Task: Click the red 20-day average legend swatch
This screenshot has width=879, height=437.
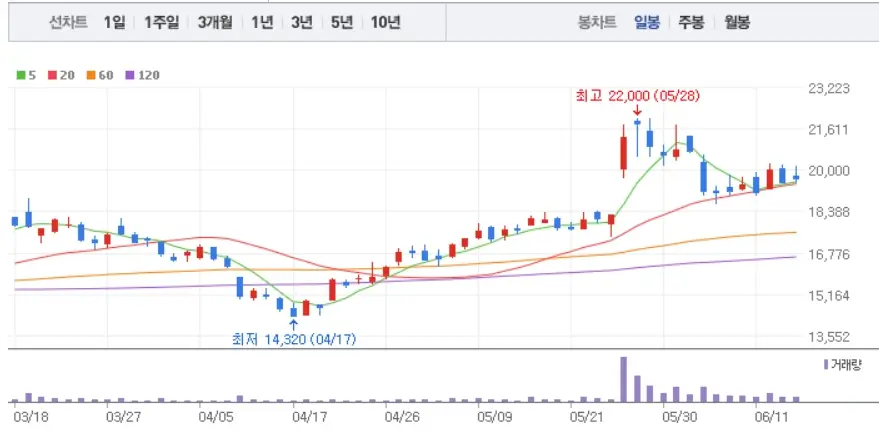Action: (52, 75)
